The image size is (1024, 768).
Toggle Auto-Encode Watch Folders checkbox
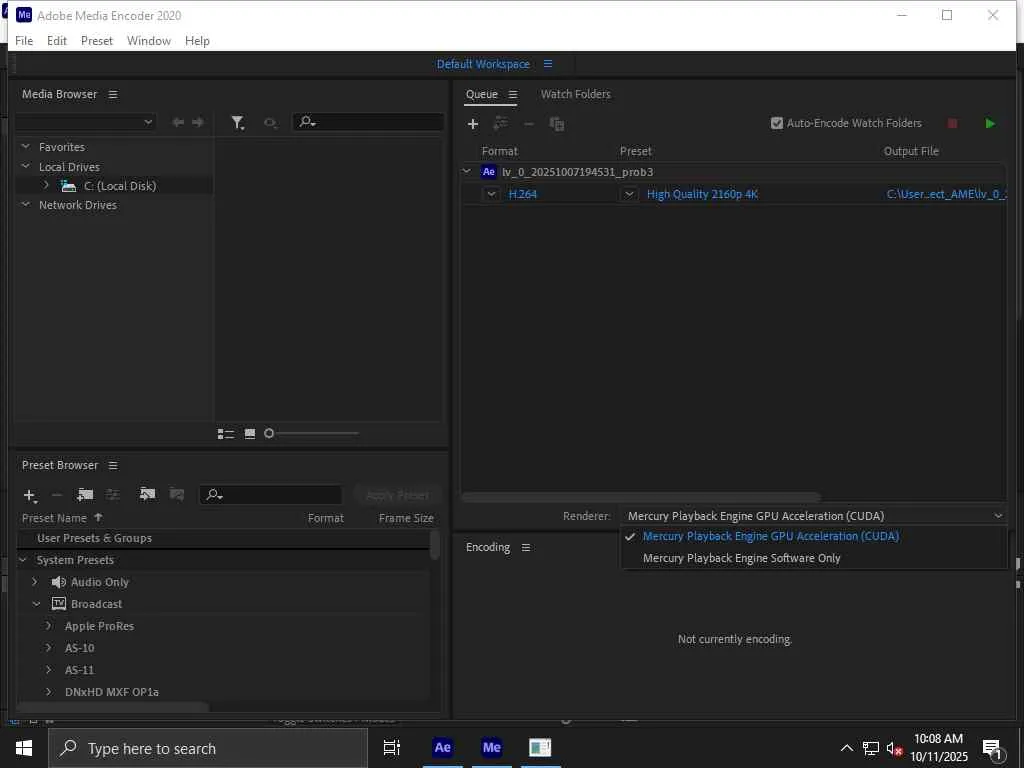[x=776, y=123]
